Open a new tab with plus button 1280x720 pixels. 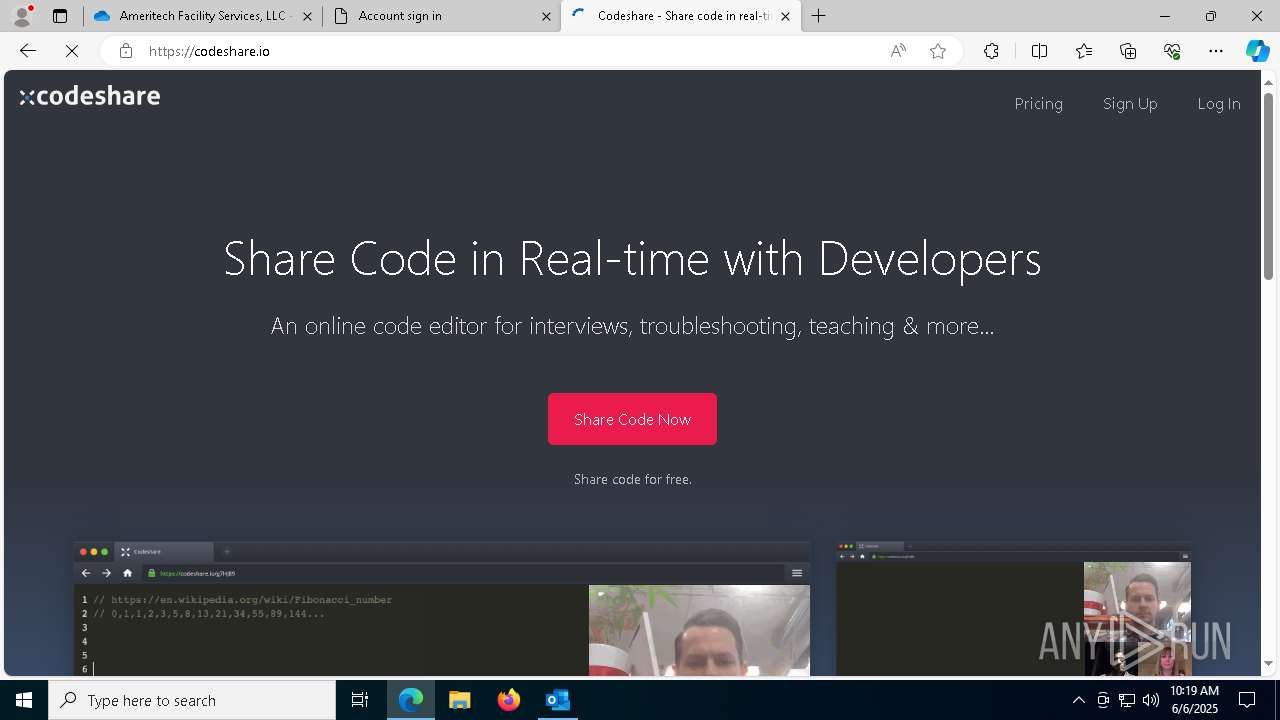point(819,16)
